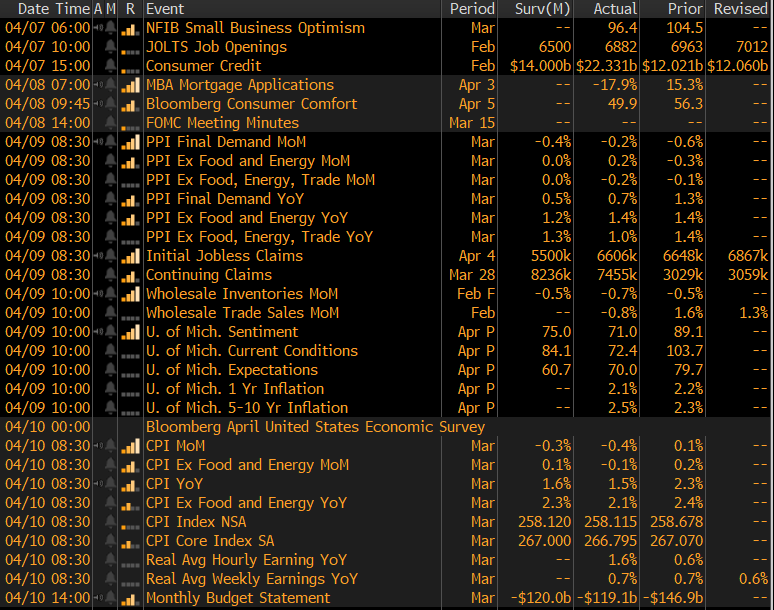Screen dimensions: 774x610
Task: Click the relevance bar indicator for Wholesale Inventories MoM
Action: [130, 294]
